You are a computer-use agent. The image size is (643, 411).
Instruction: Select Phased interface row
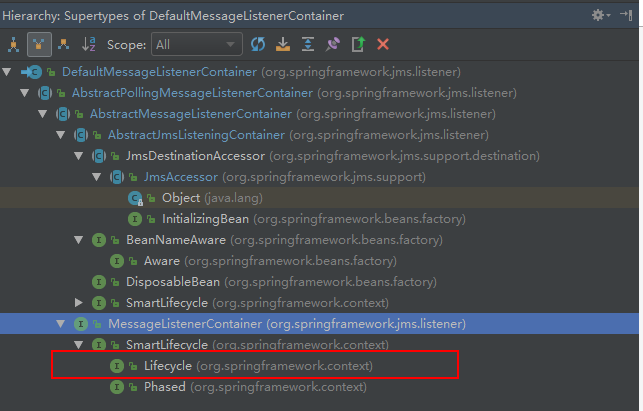[x=319, y=387]
